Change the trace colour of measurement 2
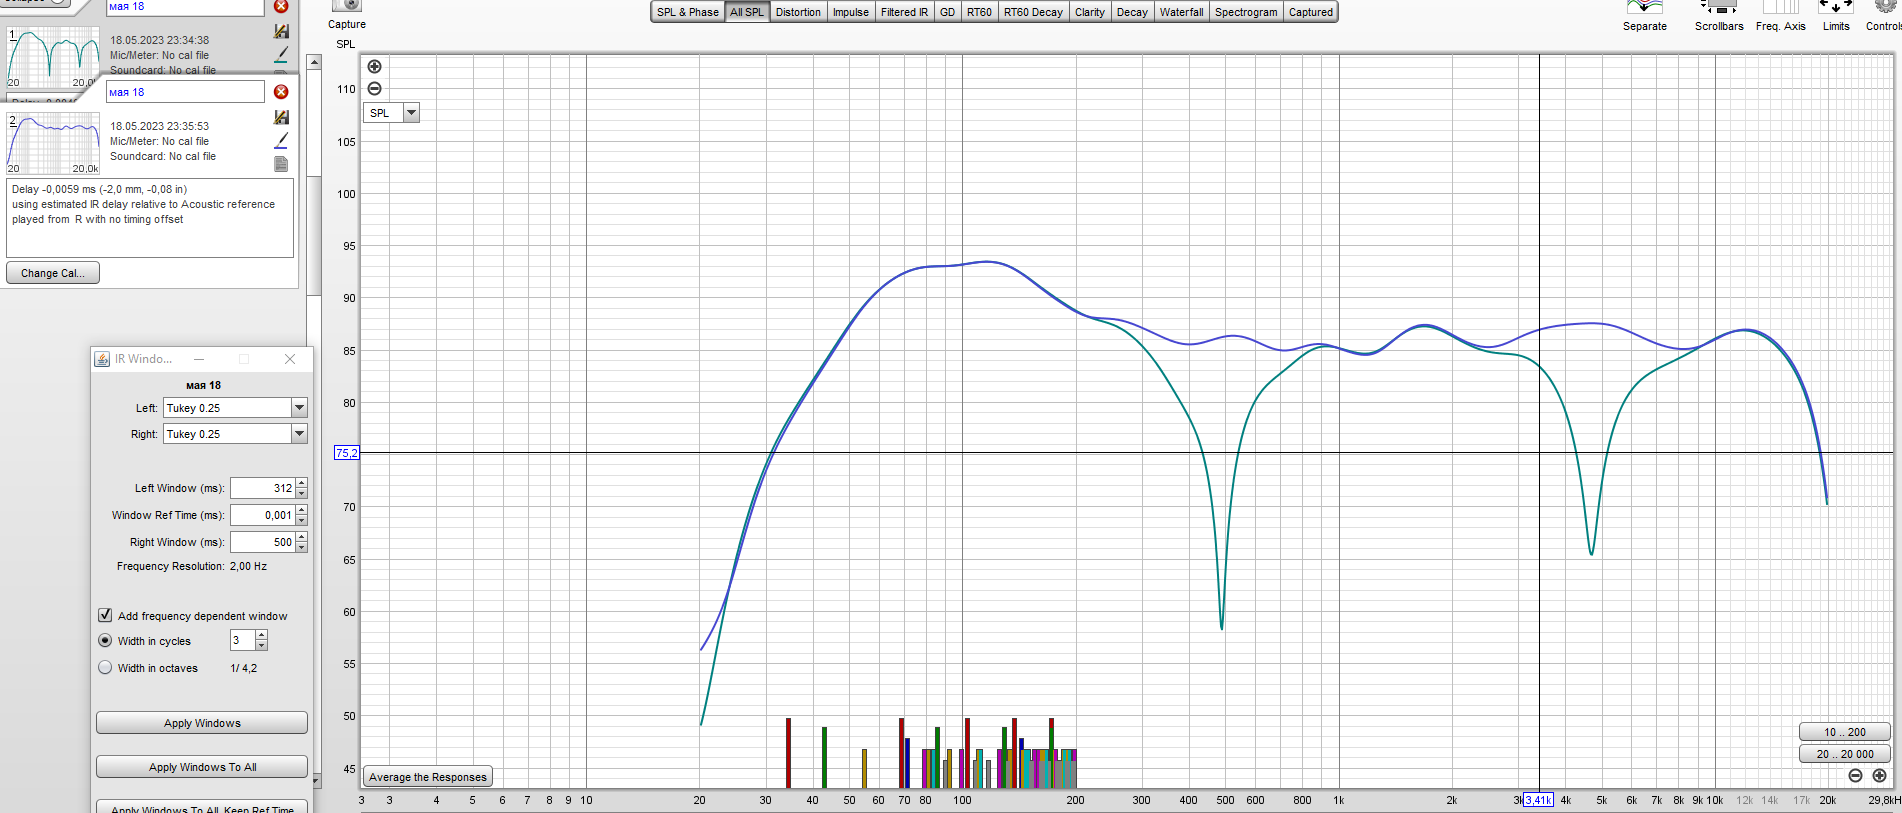Viewport: 1902px width, 813px height. point(281,141)
